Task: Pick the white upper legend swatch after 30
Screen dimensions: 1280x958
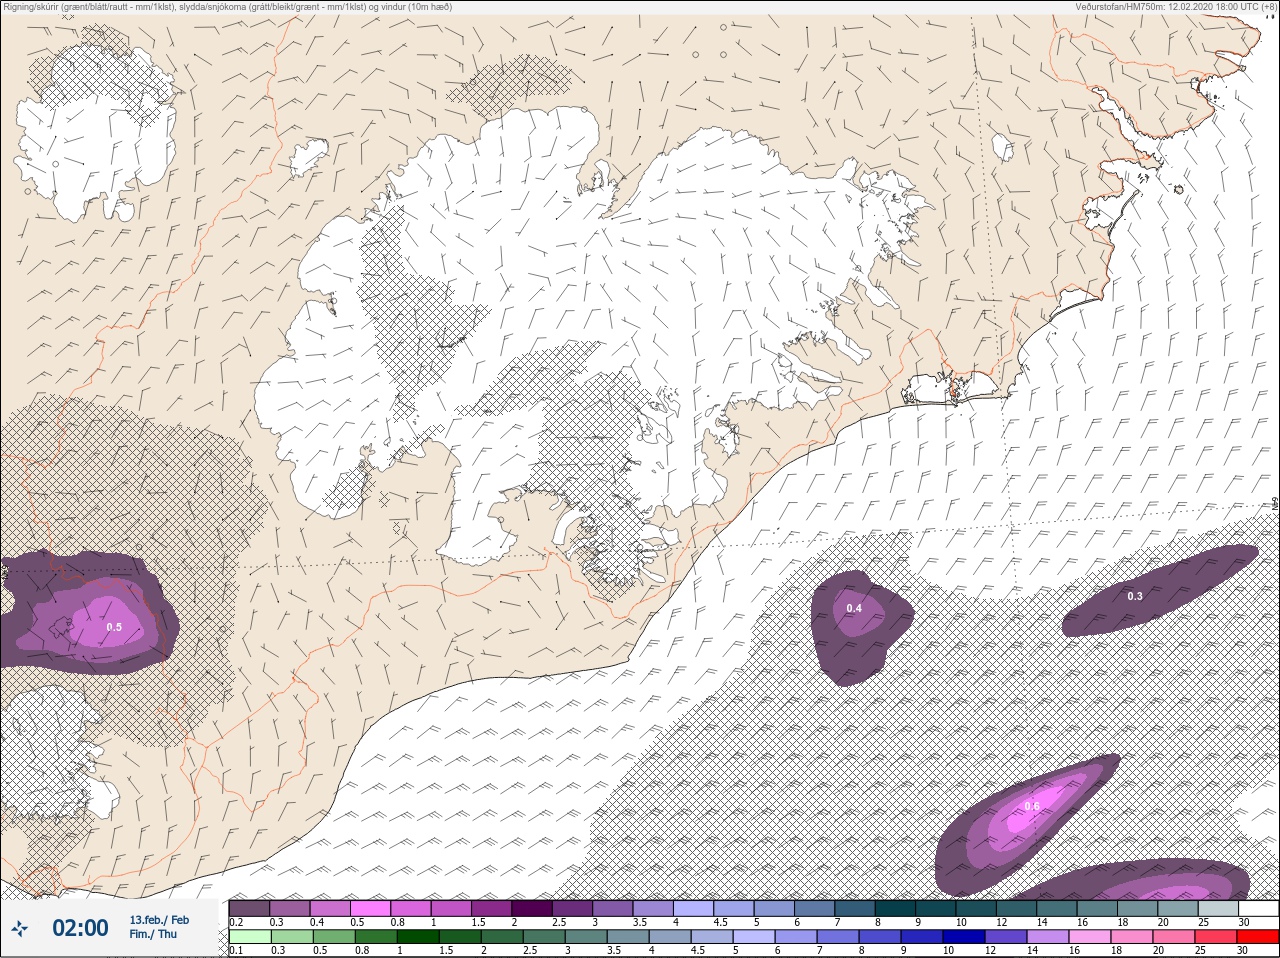Action: [1258, 908]
